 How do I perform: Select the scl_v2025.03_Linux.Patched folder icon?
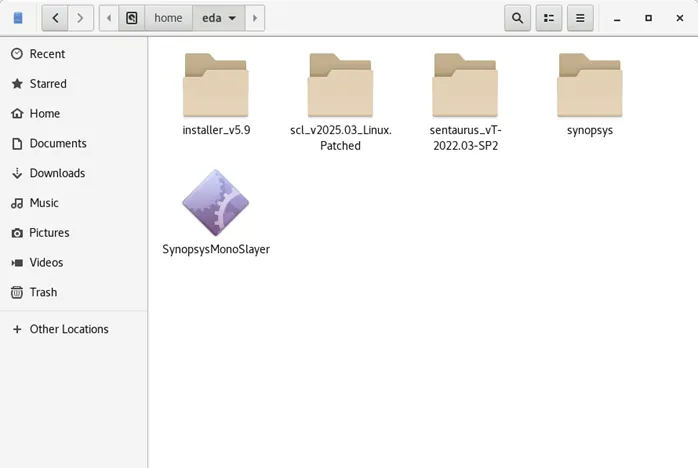(341, 85)
